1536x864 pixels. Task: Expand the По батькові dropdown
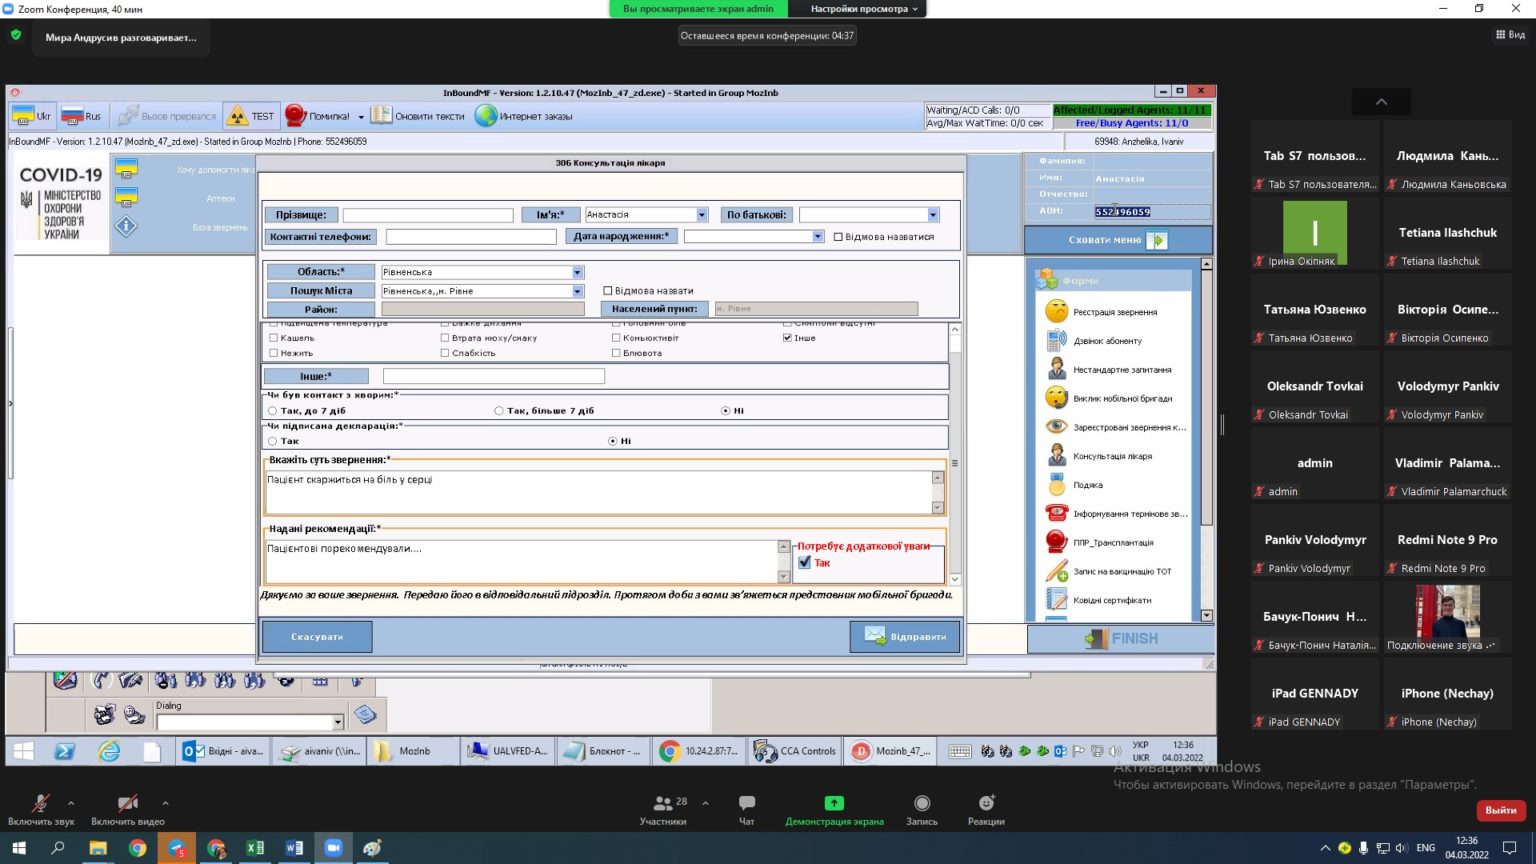tap(933, 215)
